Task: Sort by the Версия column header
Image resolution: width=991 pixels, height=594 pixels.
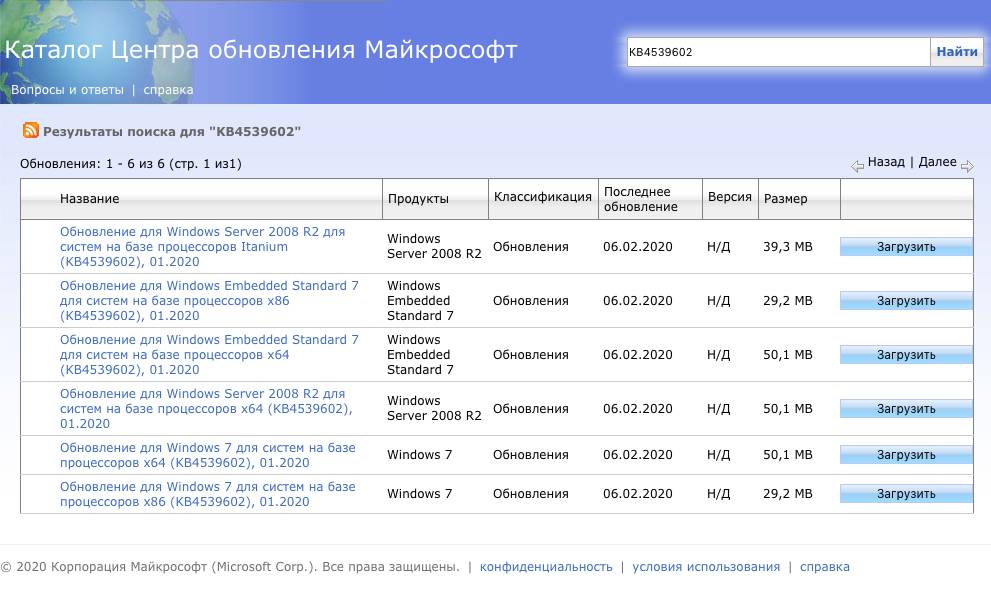Action: point(730,197)
